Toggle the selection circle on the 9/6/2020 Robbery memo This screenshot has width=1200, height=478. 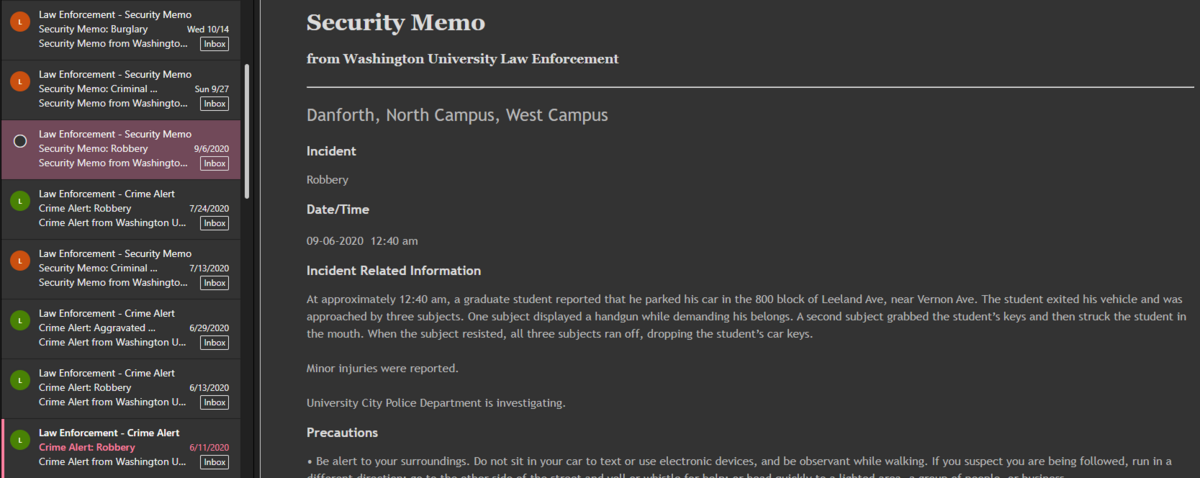19,141
